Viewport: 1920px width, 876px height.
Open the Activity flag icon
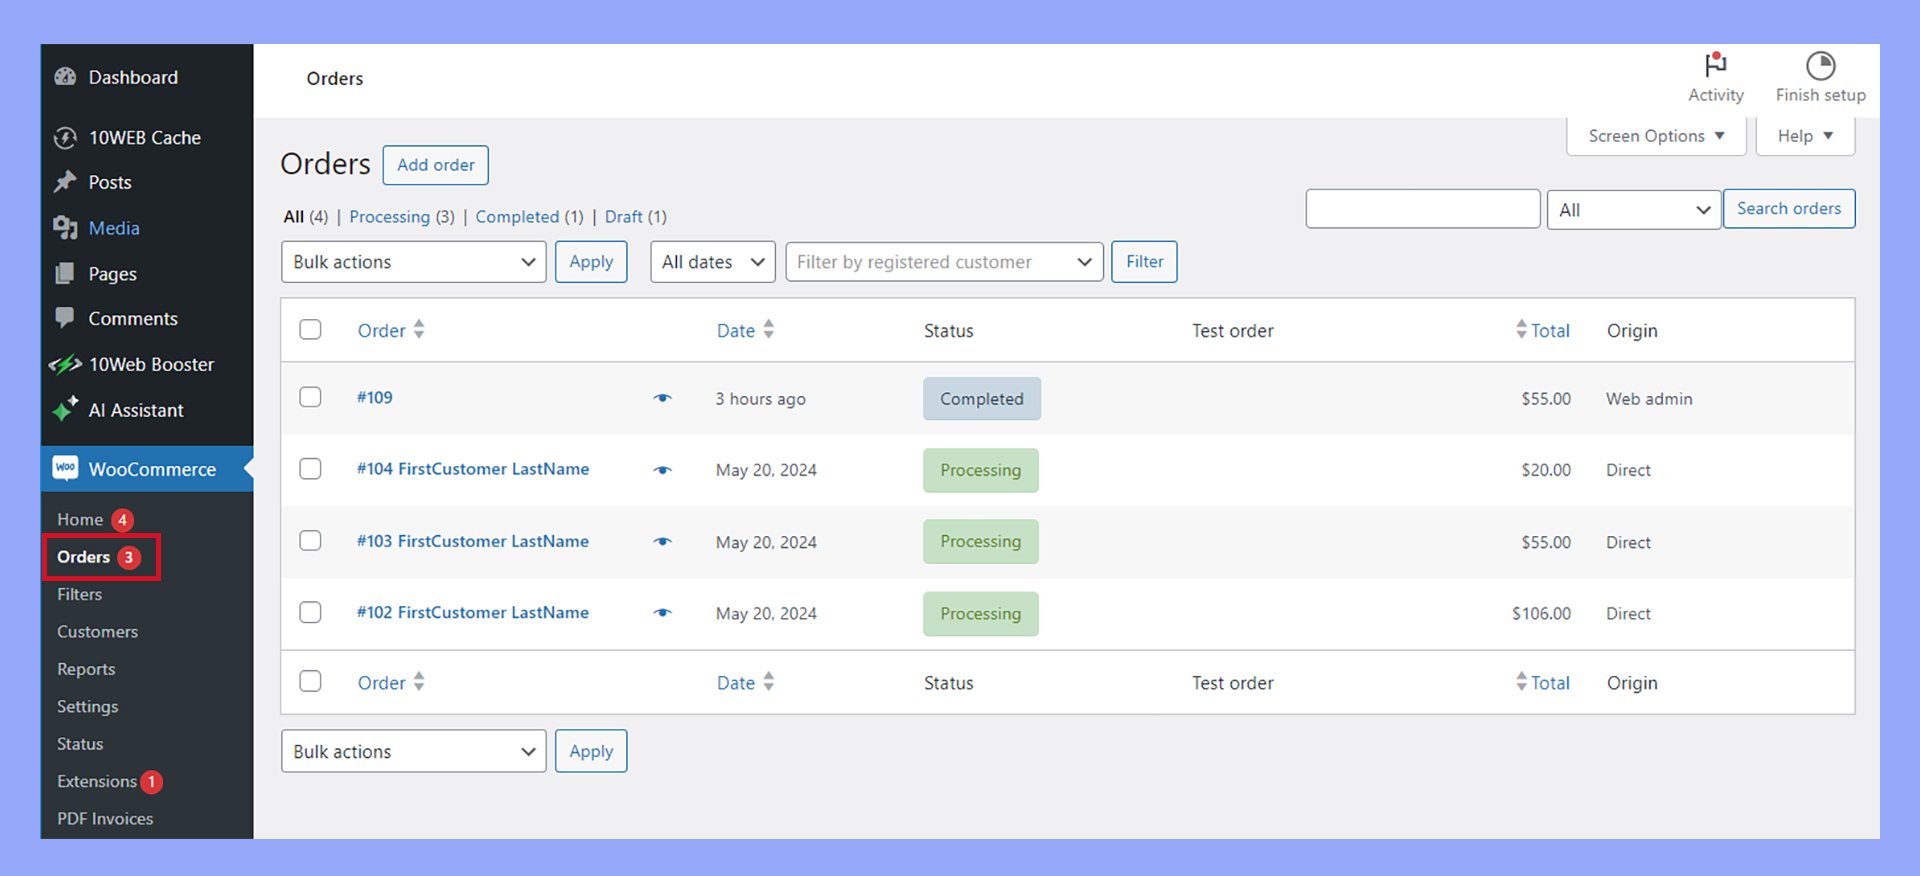coord(1715,66)
